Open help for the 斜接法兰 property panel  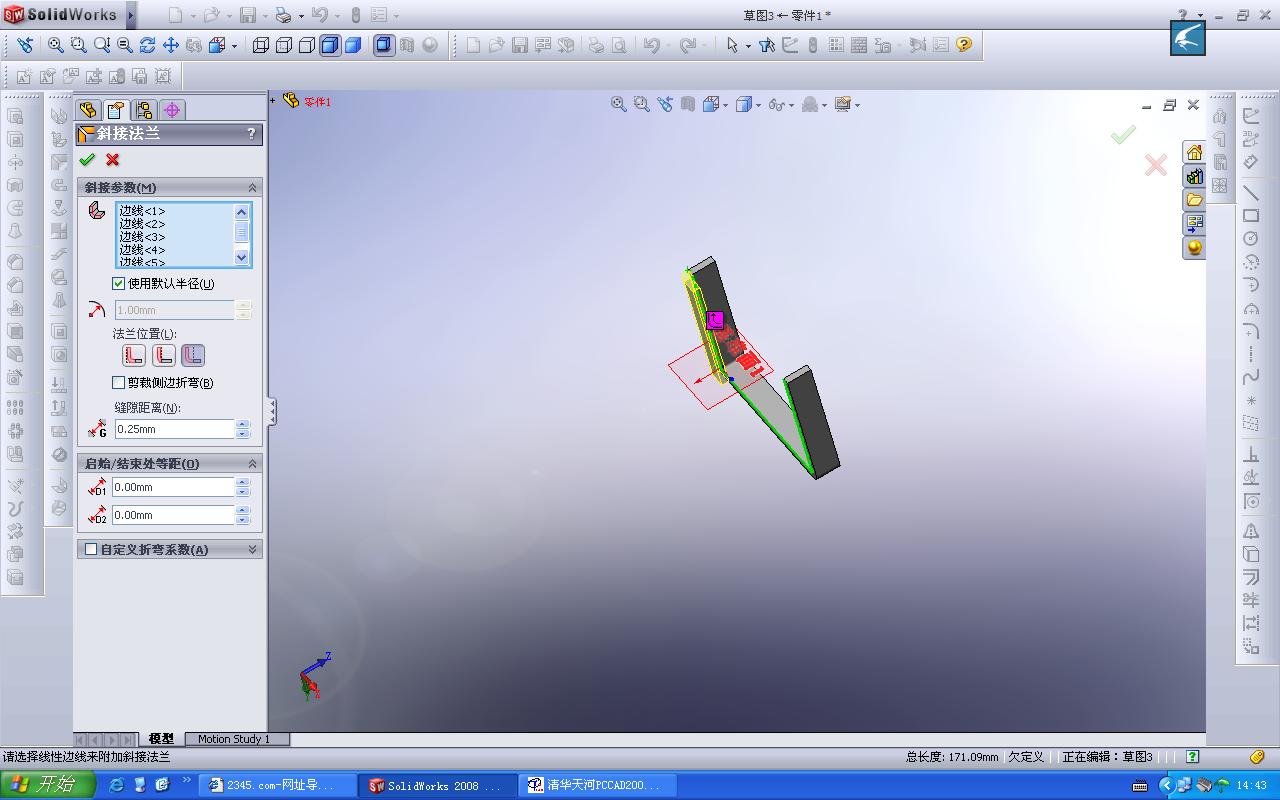point(251,133)
